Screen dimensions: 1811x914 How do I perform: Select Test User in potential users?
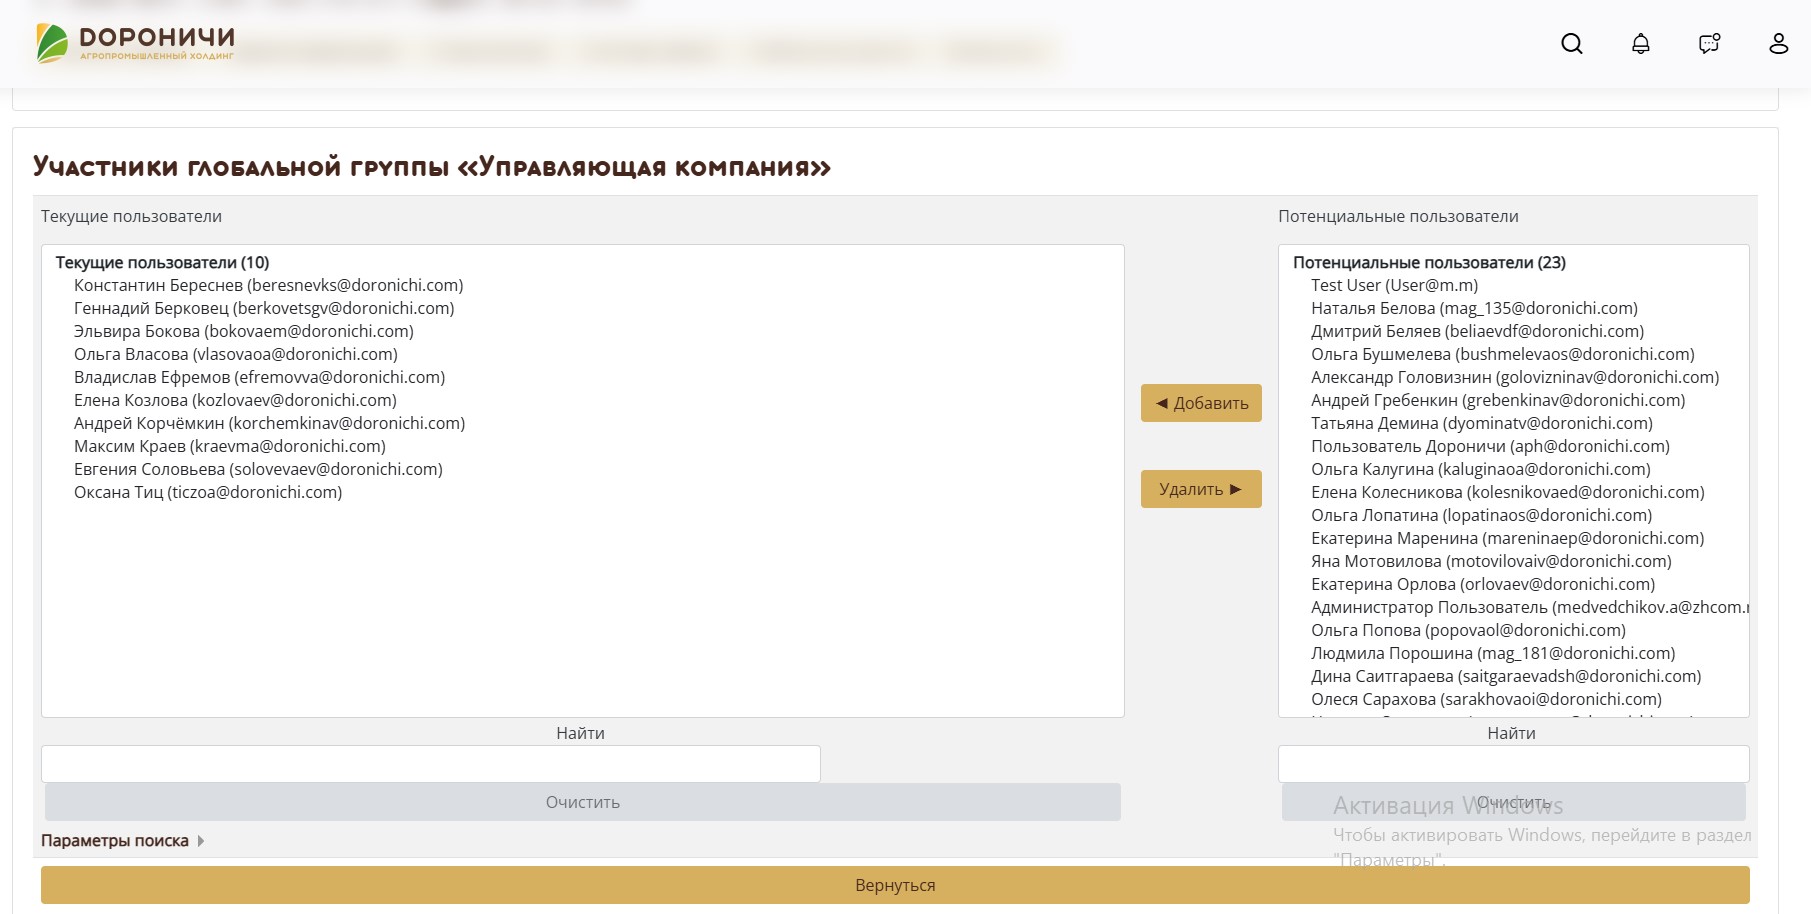(x=1394, y=285)
